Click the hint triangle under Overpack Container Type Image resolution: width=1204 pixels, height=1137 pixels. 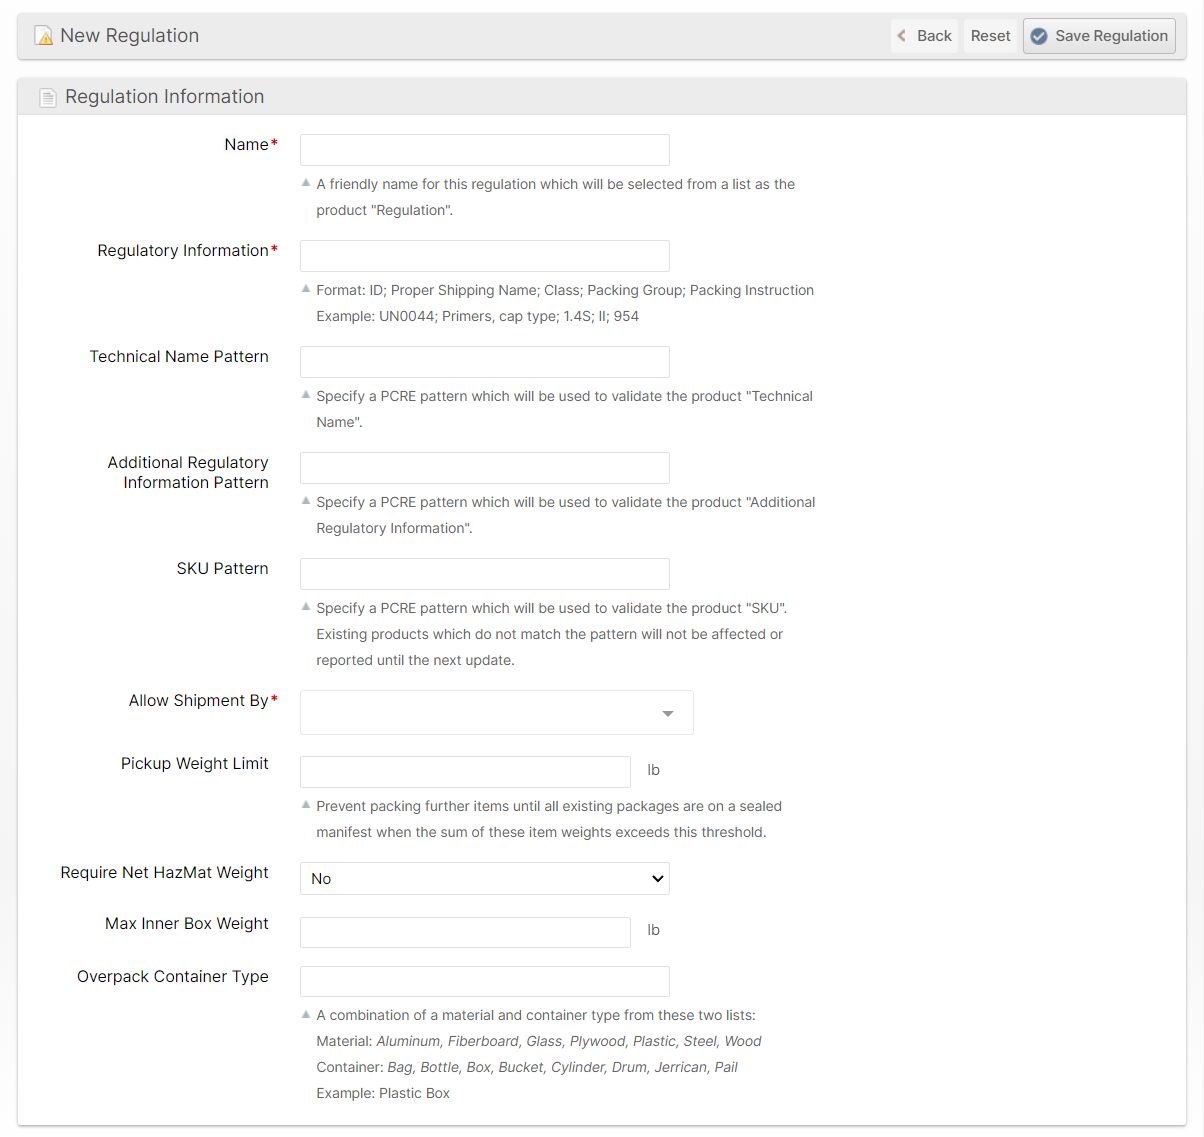[x=306, y=1014]
